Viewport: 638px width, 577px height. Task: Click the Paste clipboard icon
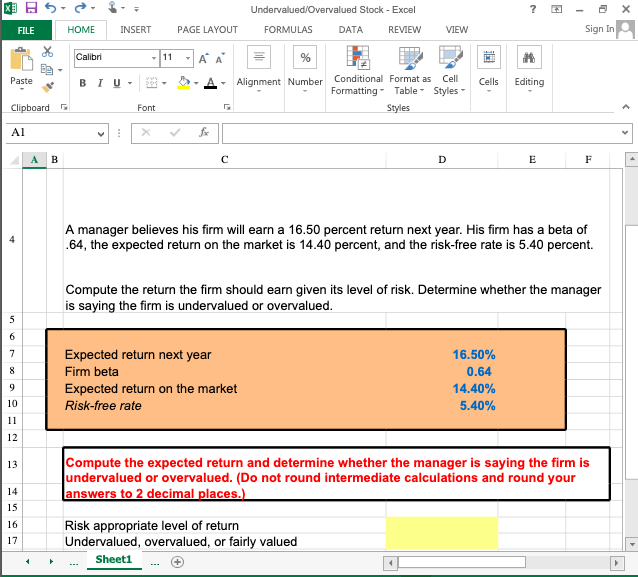pyautogui.click(x=21, y=59)
